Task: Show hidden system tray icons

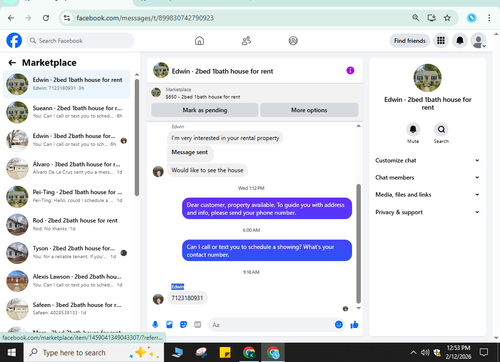Action: point(413,352)
